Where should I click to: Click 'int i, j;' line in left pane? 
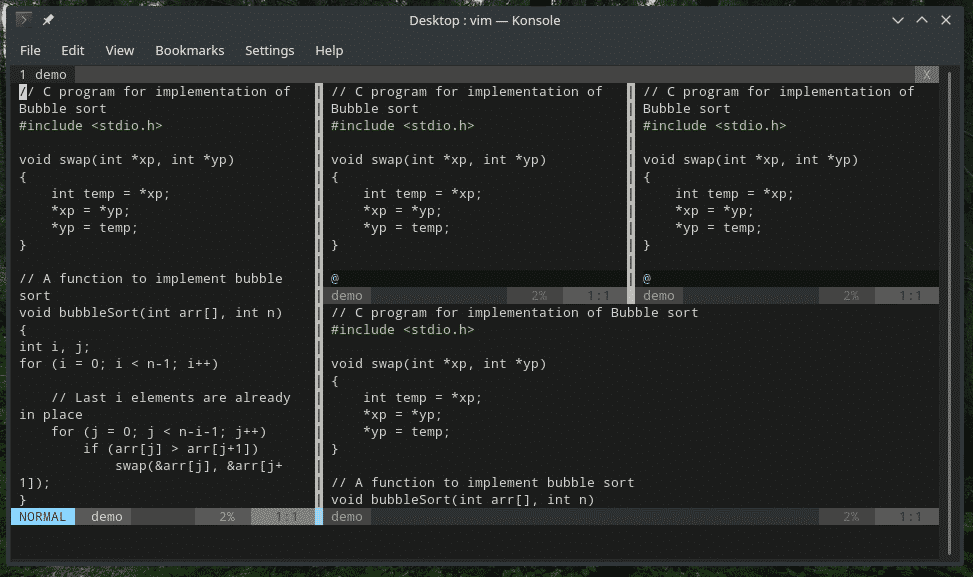tap(55, 347)
